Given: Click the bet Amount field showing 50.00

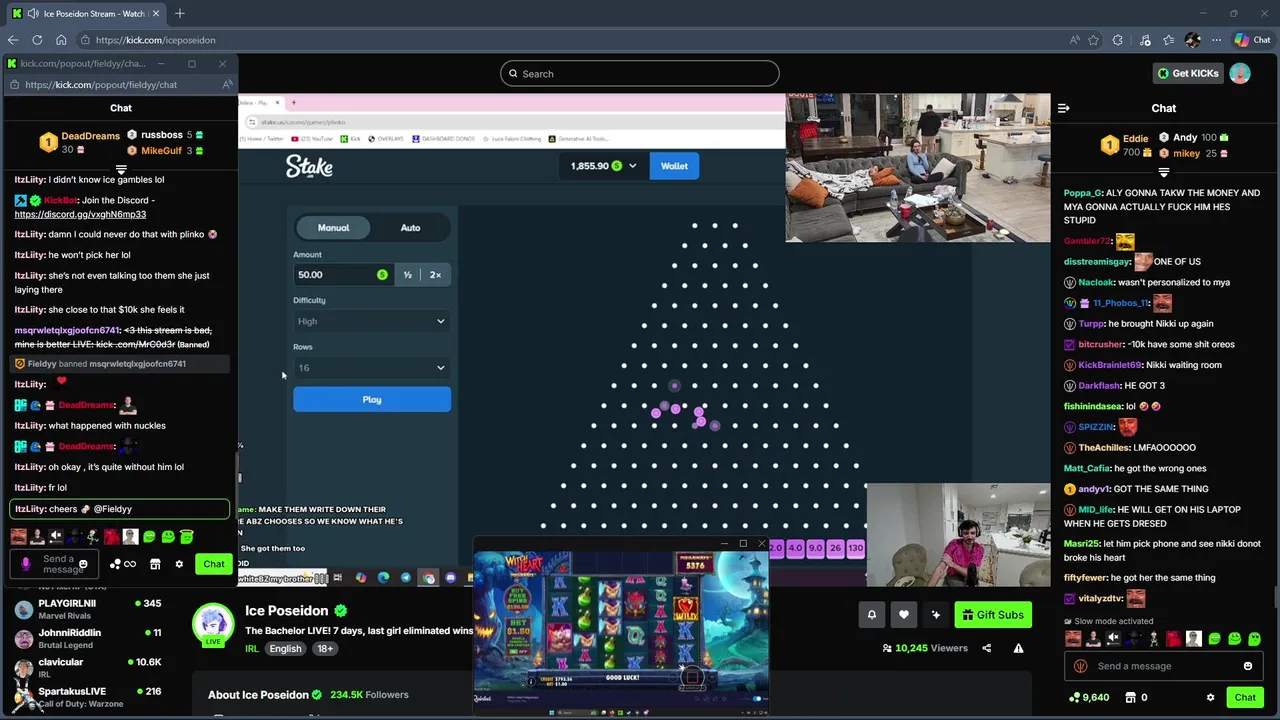Looking at the screenshot, I should coord(342,275).
